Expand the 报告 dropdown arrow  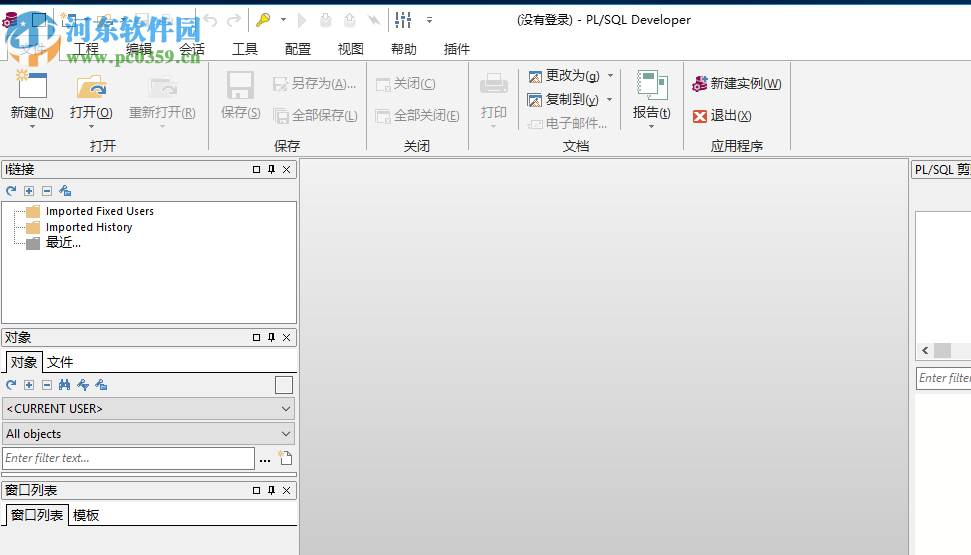(651, 127)
